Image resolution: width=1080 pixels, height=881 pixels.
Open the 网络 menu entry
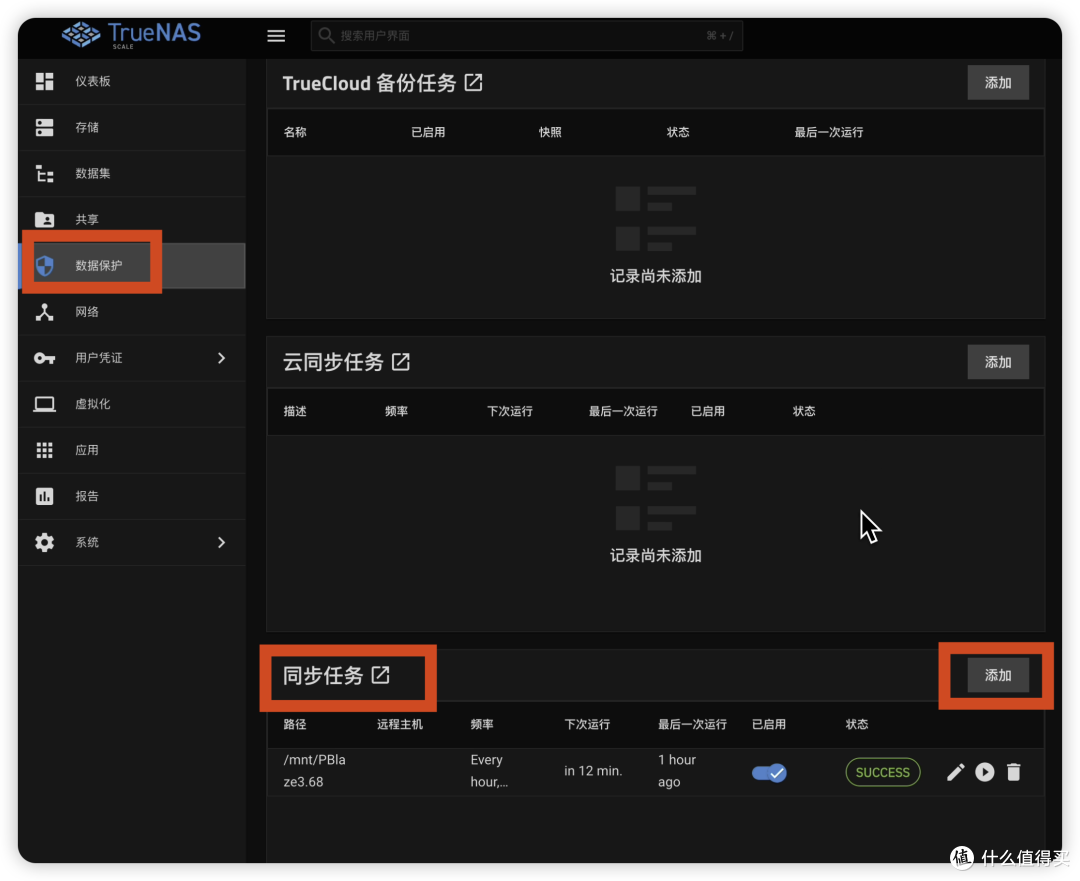tap(132, 312)
